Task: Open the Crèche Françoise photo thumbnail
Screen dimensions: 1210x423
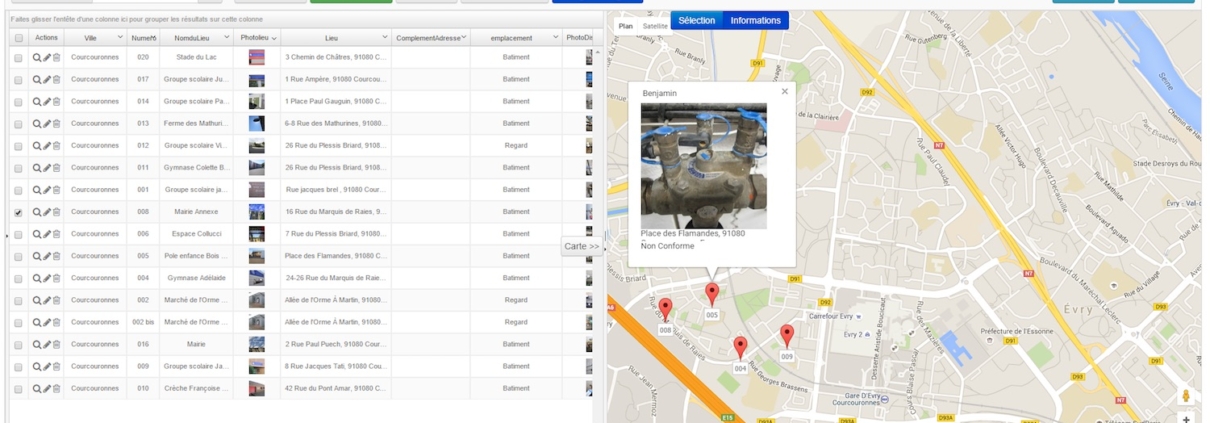Action: click(x=257, y=388)
